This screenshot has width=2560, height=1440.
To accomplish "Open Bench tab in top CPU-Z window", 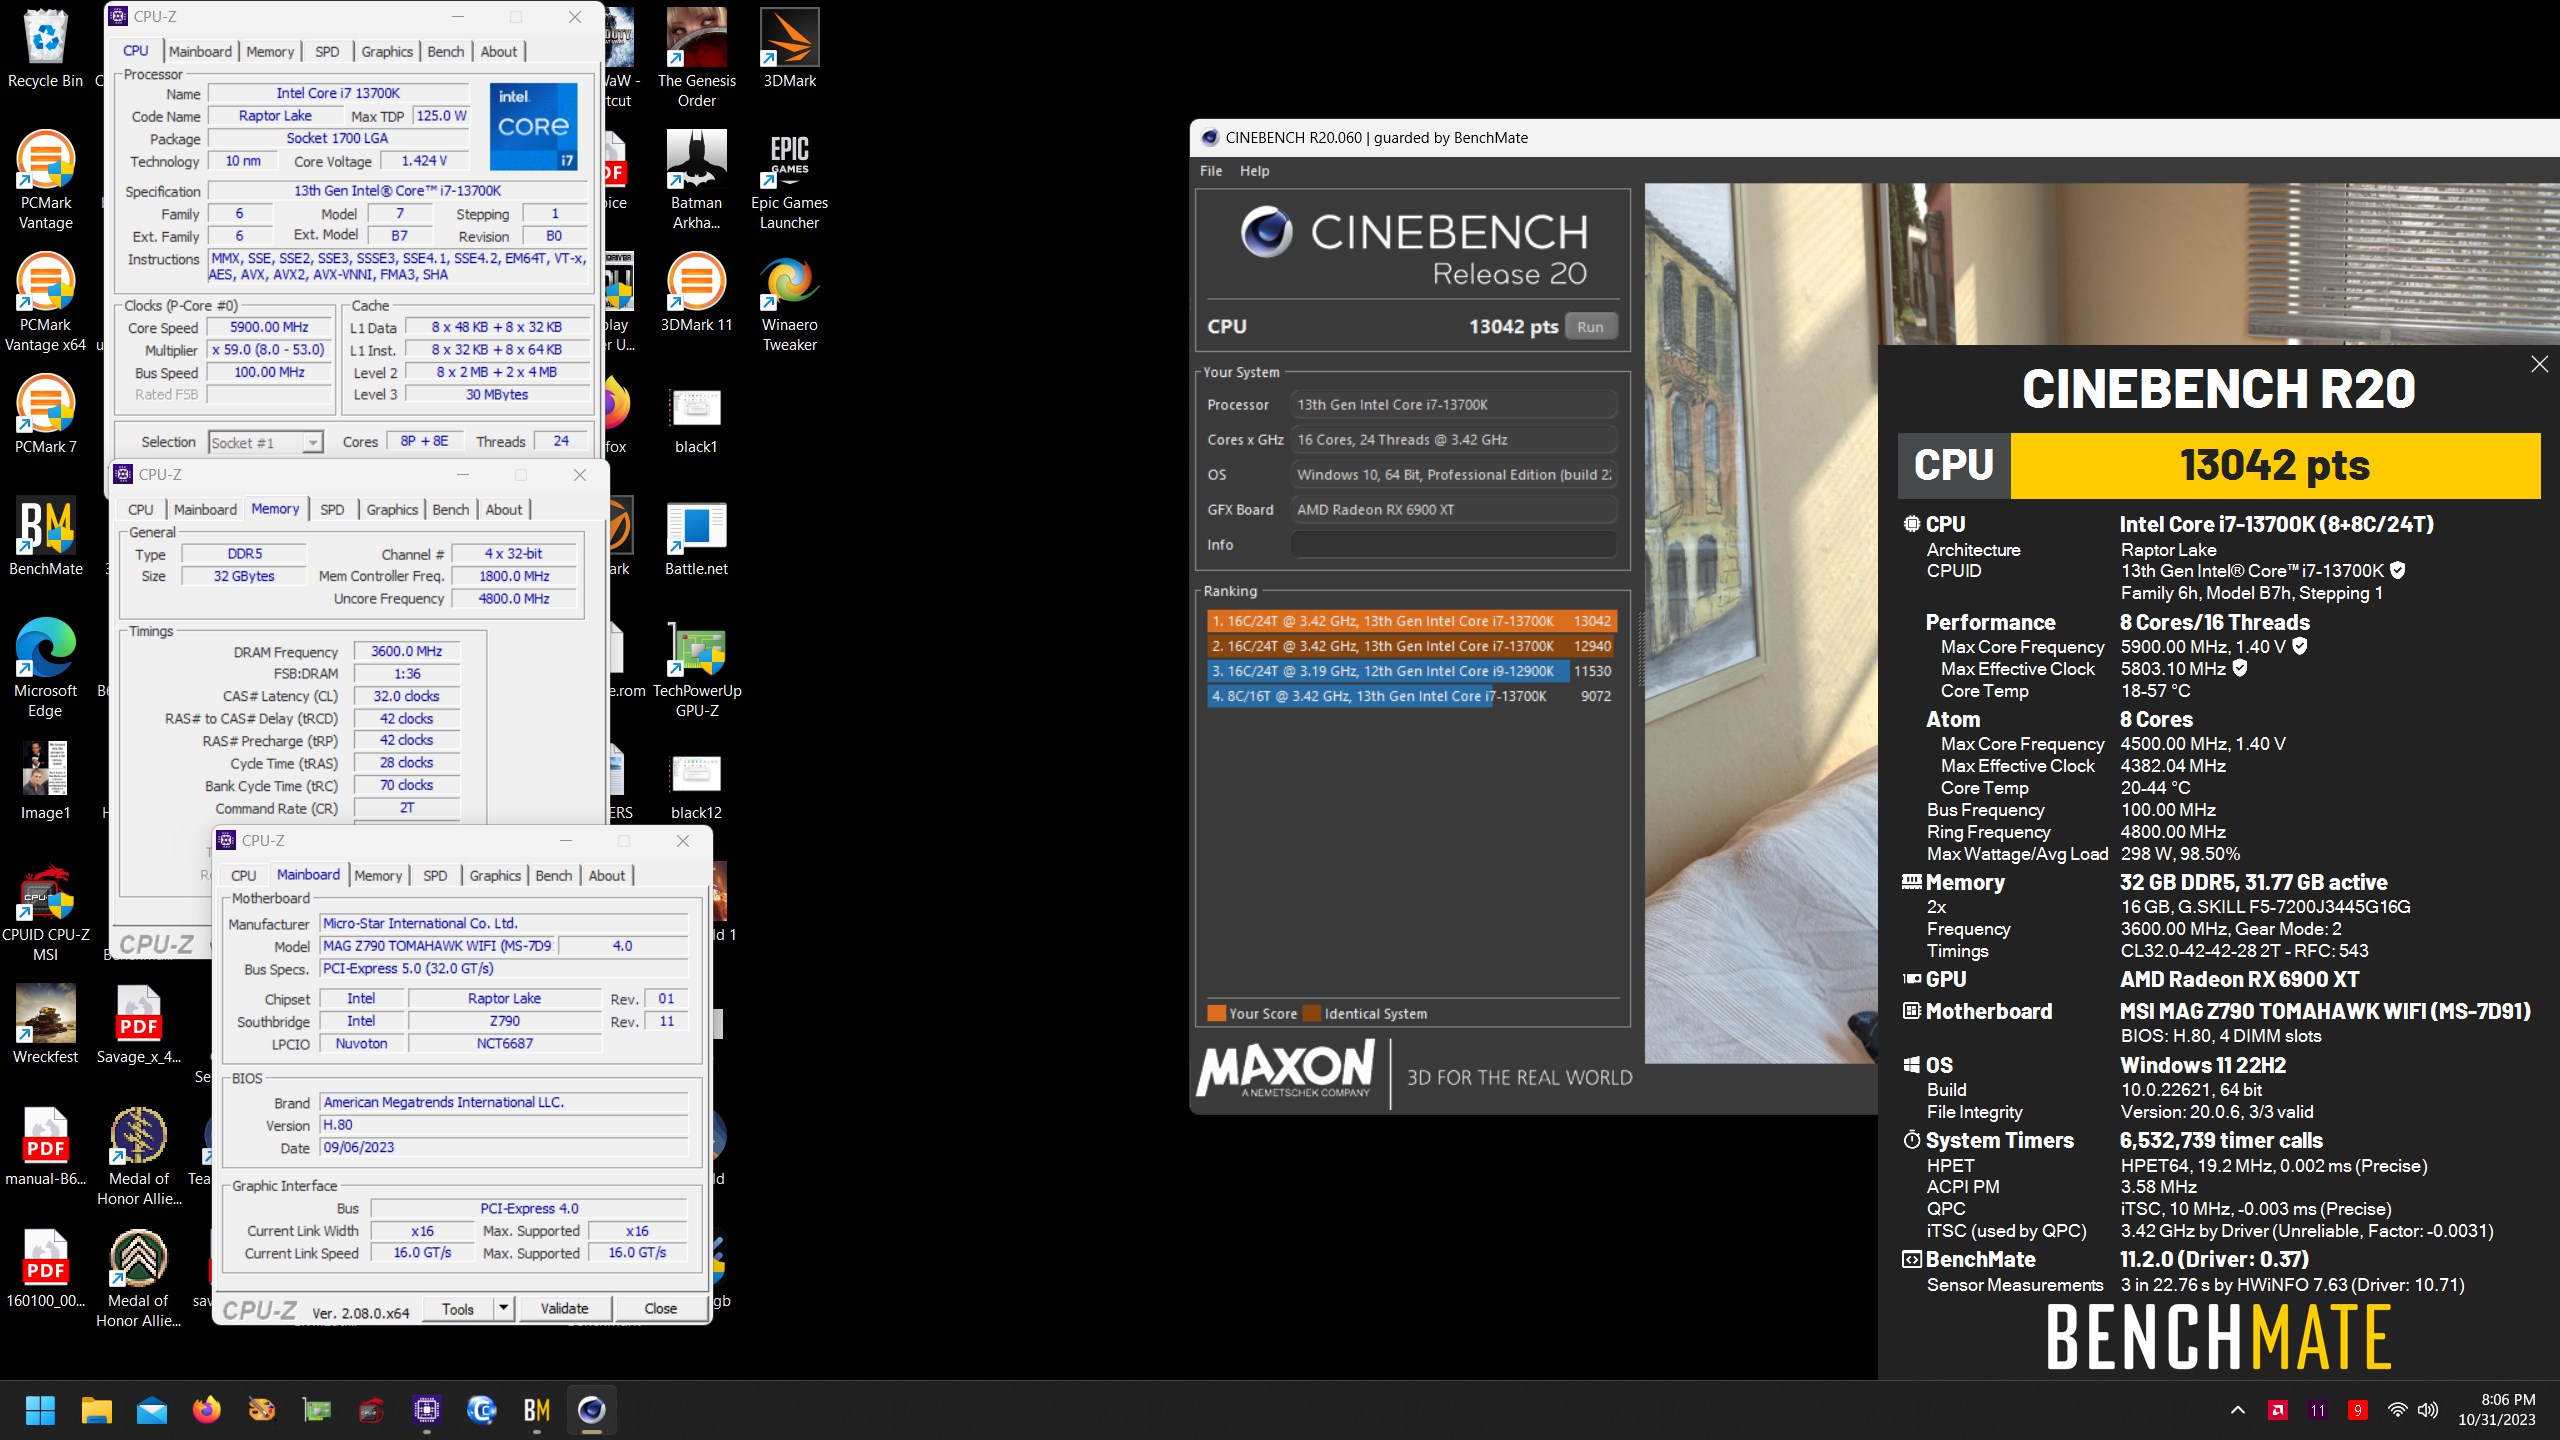I will tap(446, 51).
